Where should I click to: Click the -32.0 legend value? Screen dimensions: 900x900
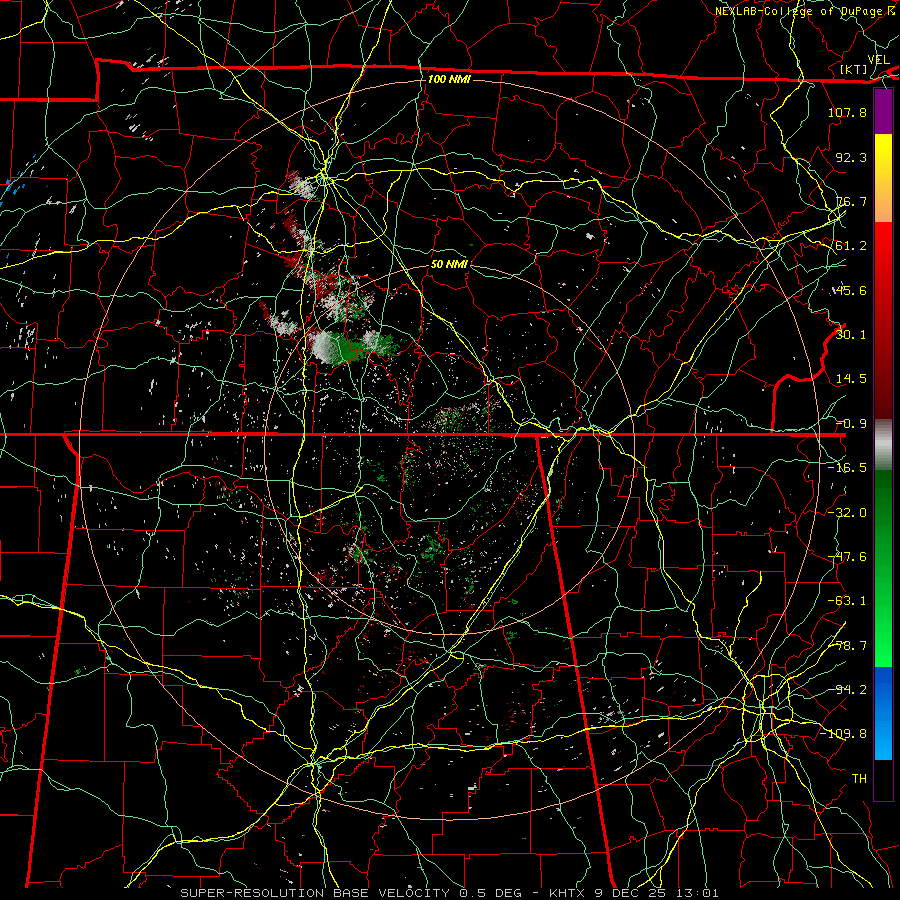click(847, 513)
